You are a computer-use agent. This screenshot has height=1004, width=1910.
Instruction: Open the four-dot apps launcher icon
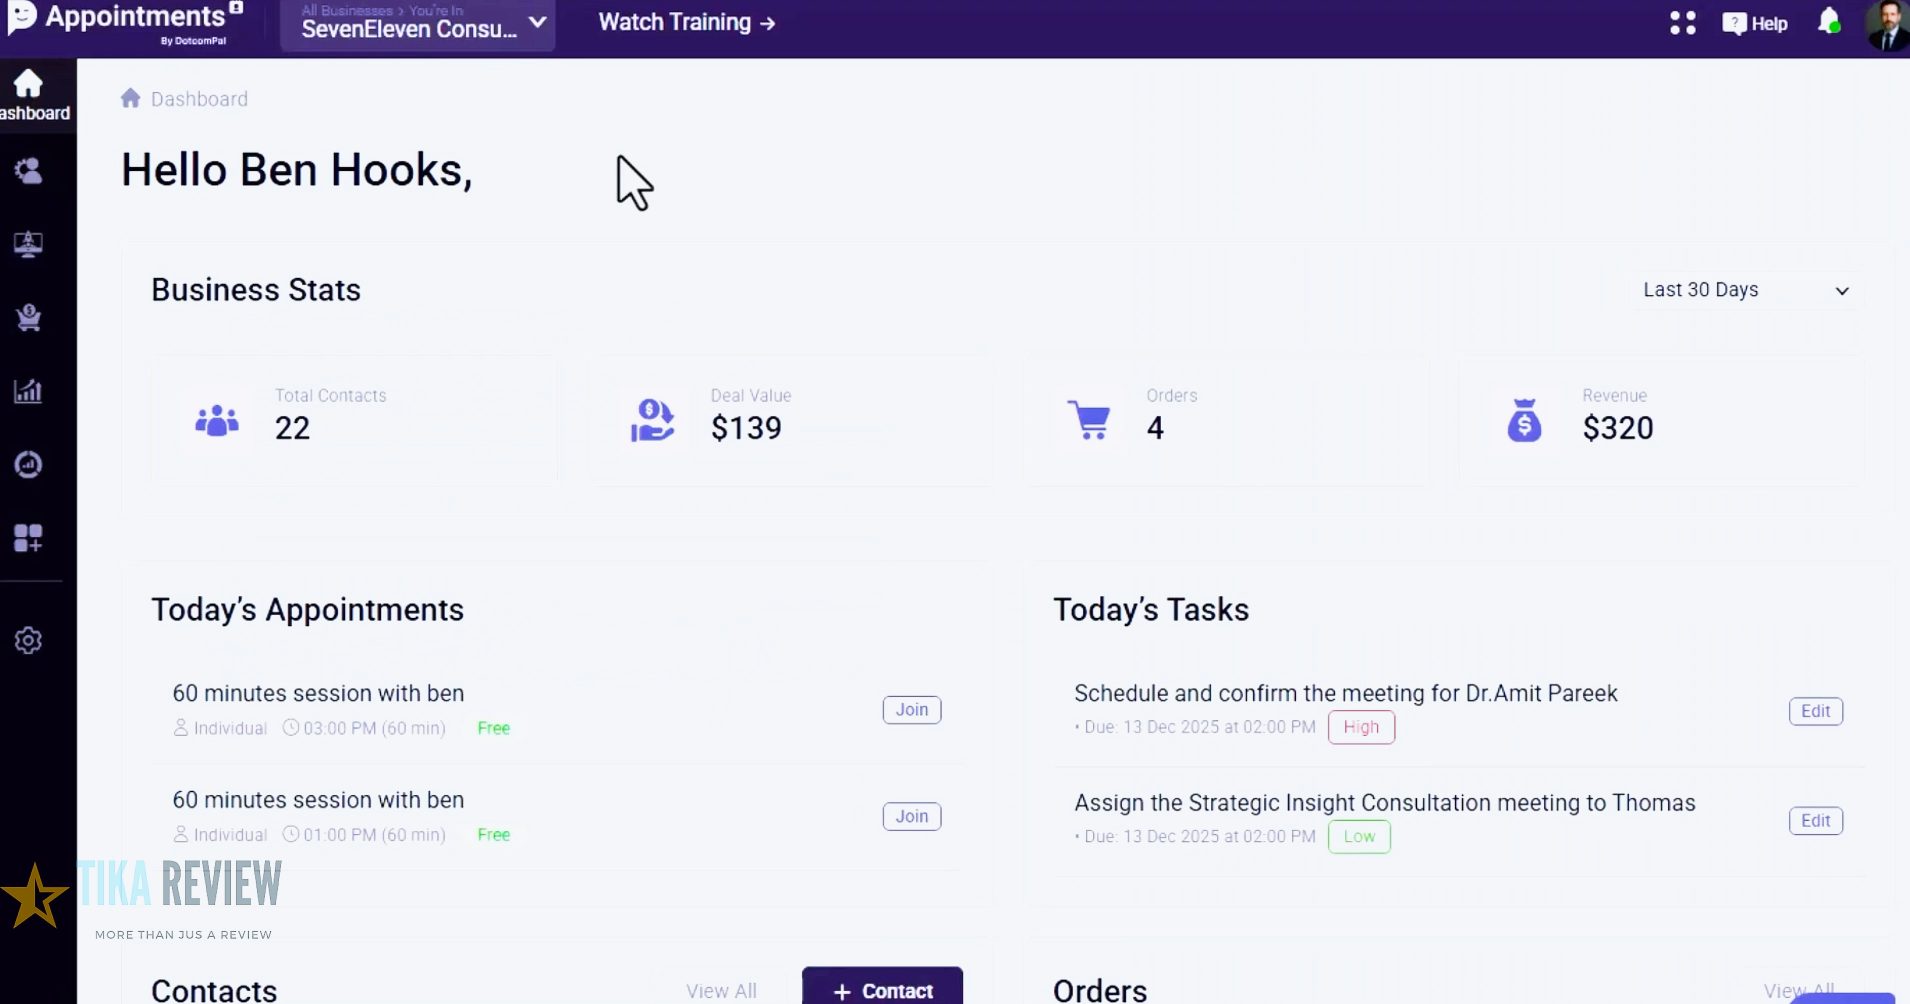point(1683,23)
